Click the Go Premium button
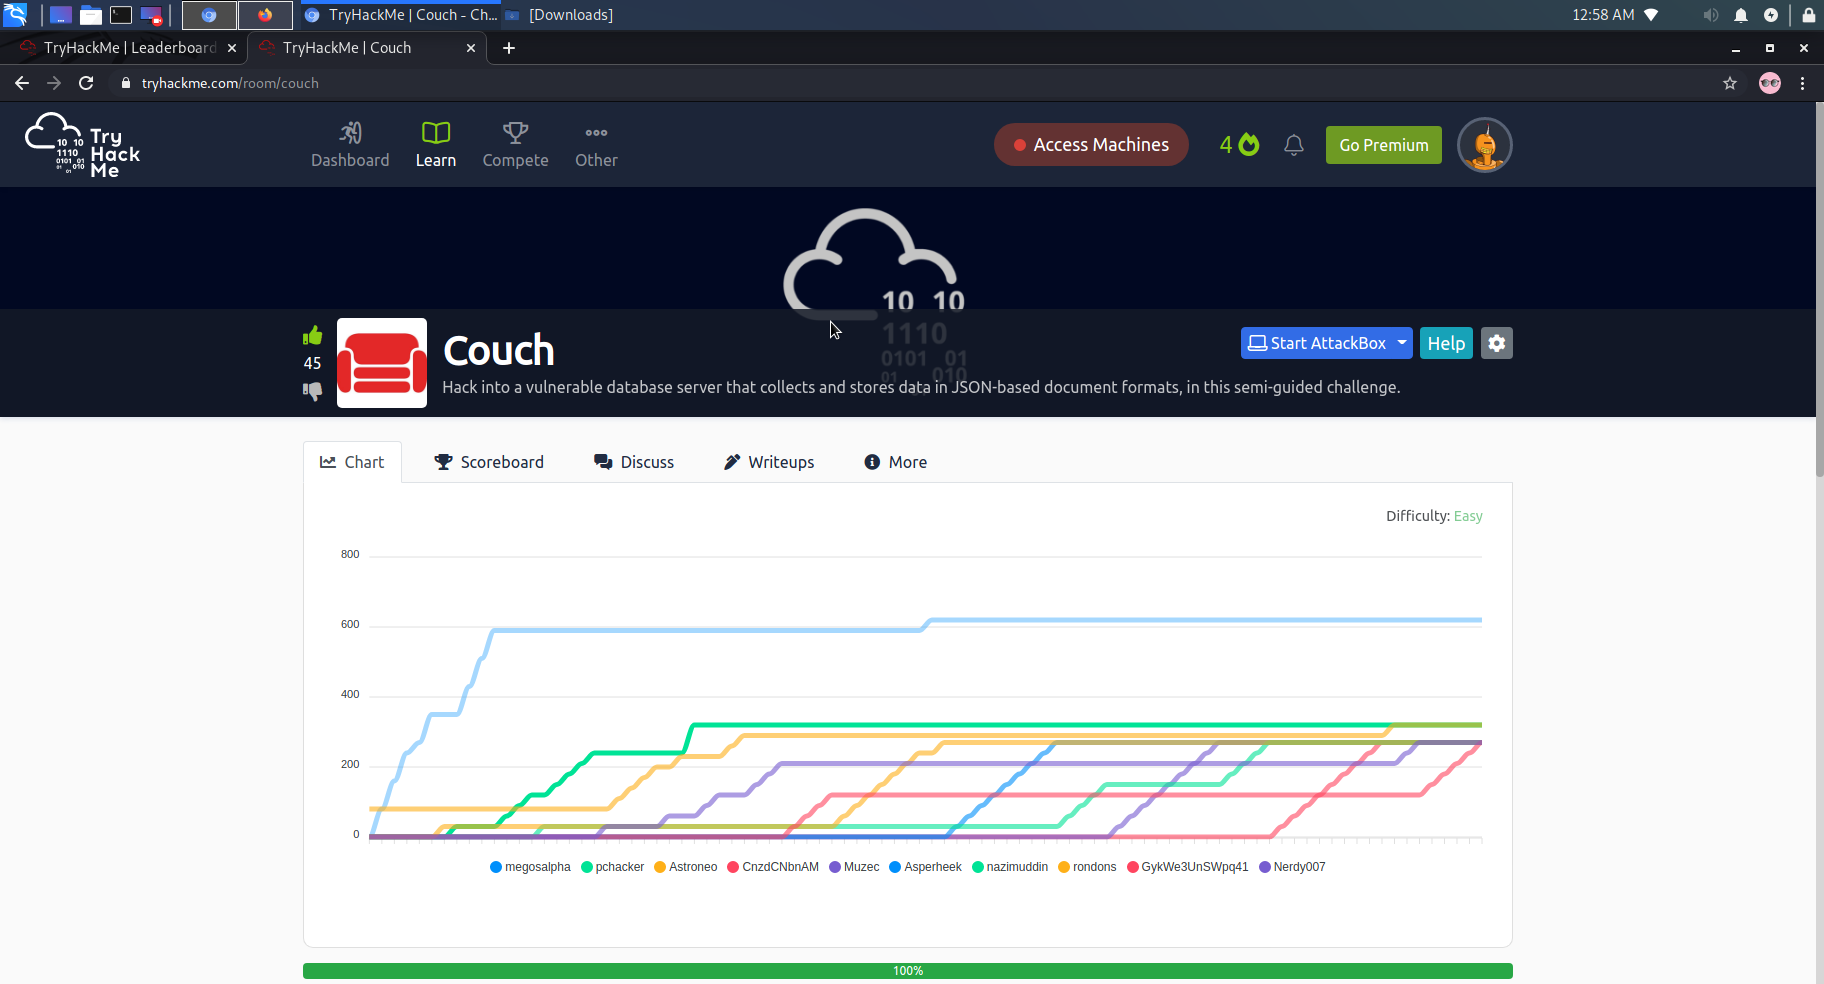The height and width of the screenshot is (984, 1824). [x=1384, y=145]
